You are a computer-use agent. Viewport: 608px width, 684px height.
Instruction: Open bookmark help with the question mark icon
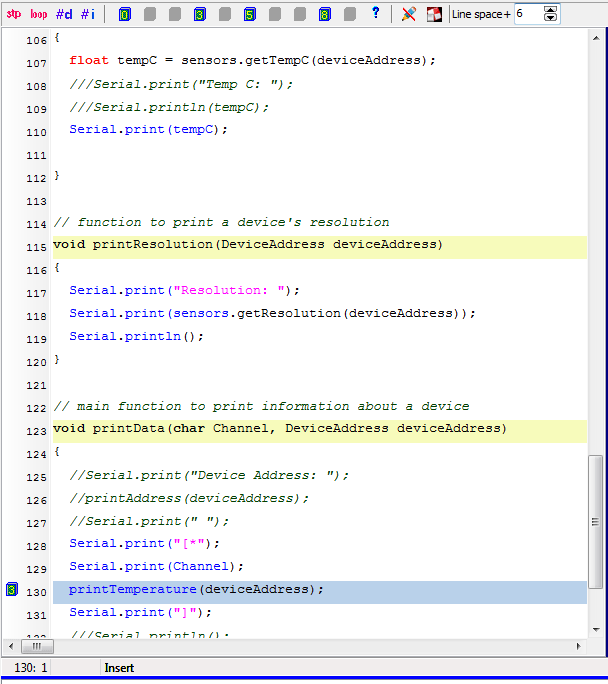coord(376,13)
